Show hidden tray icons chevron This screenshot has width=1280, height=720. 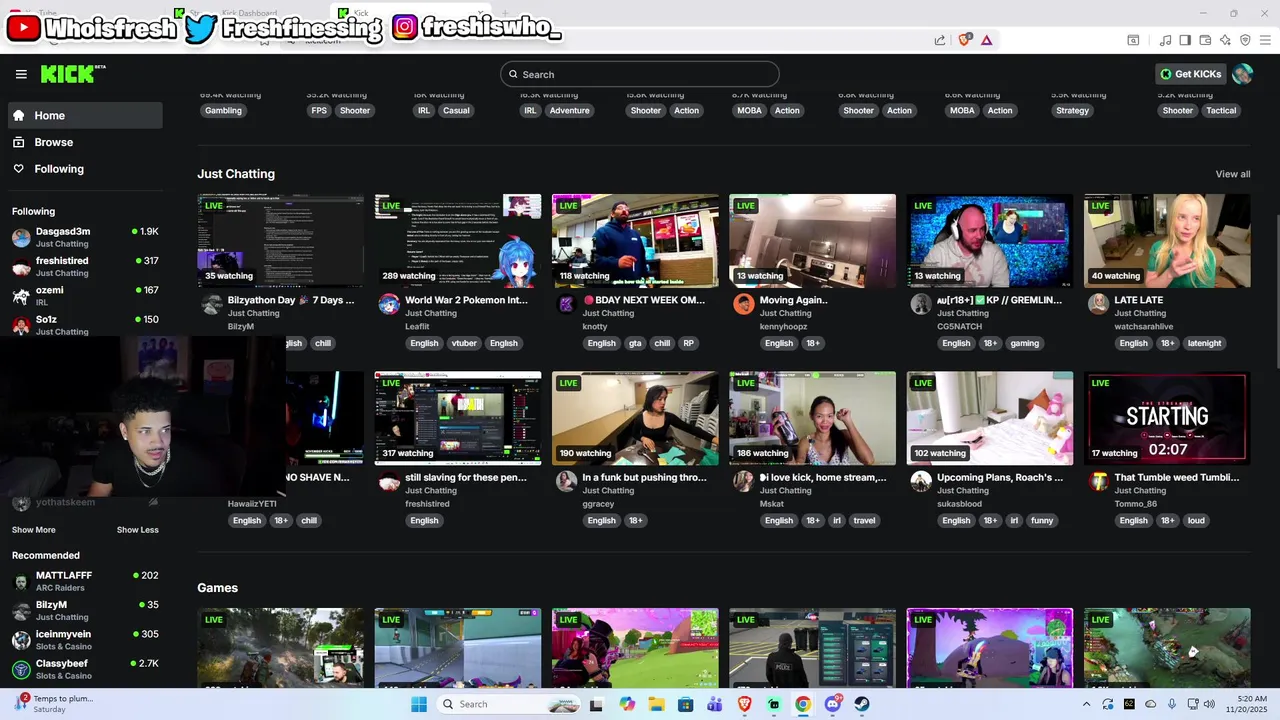point(1087,704)
